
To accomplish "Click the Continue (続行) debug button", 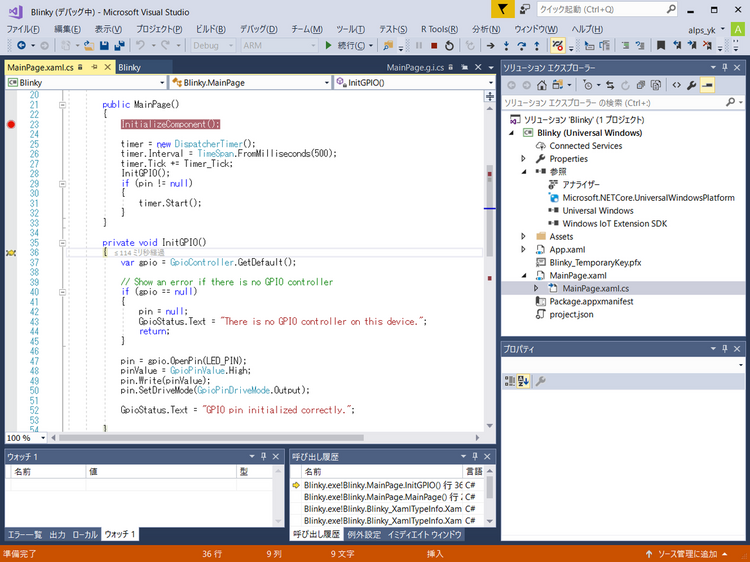I will tap(344, 45).
